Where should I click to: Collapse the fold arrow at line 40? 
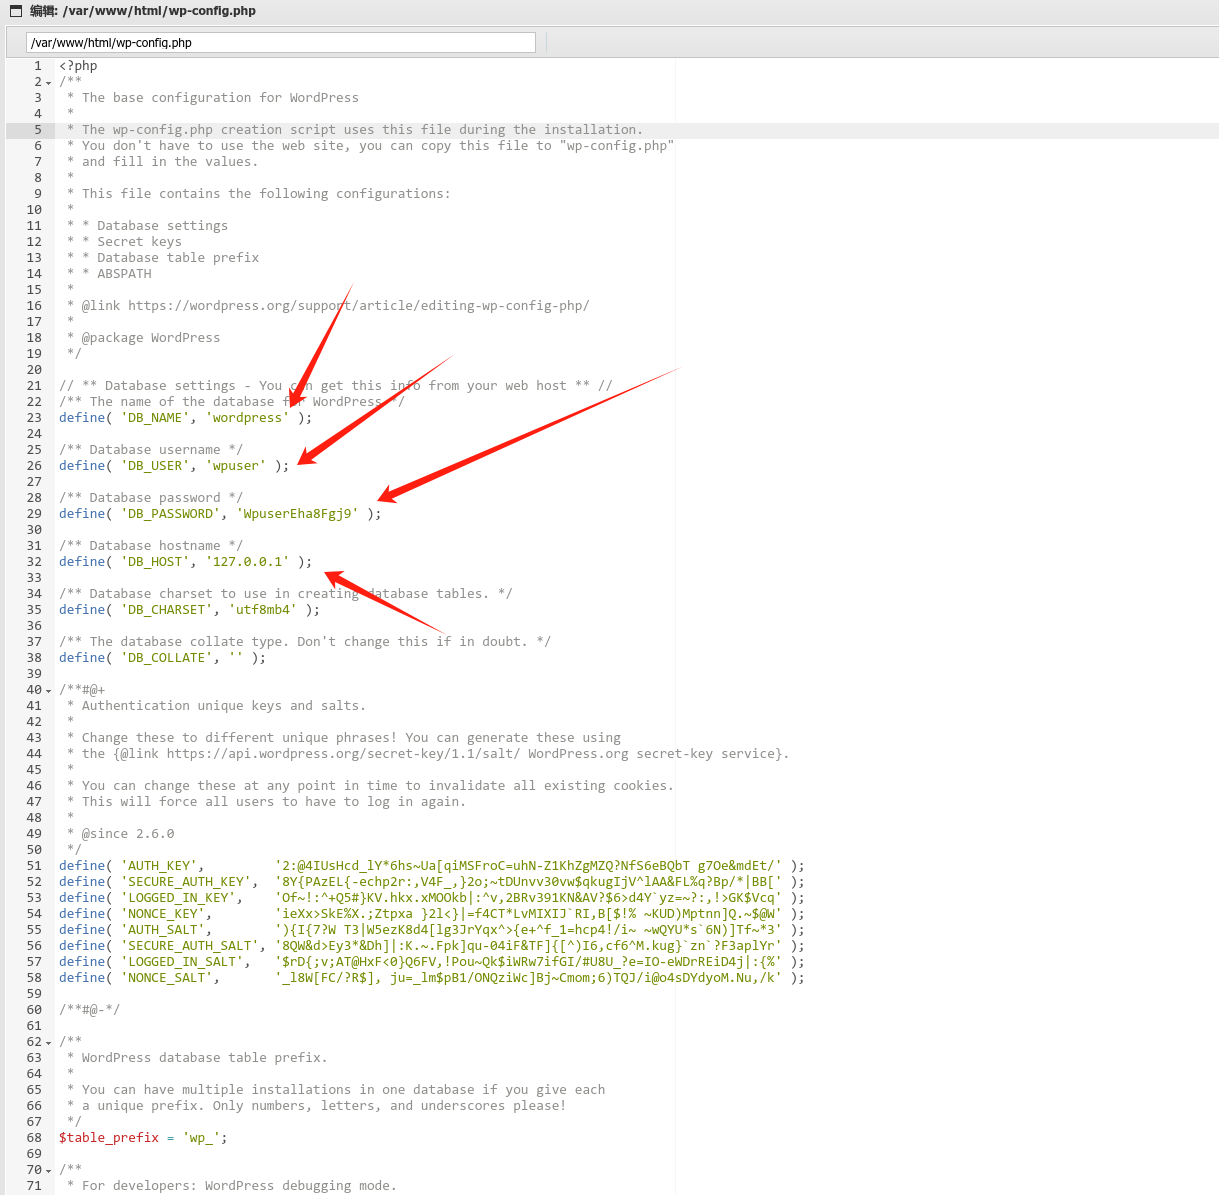point(49,691)
